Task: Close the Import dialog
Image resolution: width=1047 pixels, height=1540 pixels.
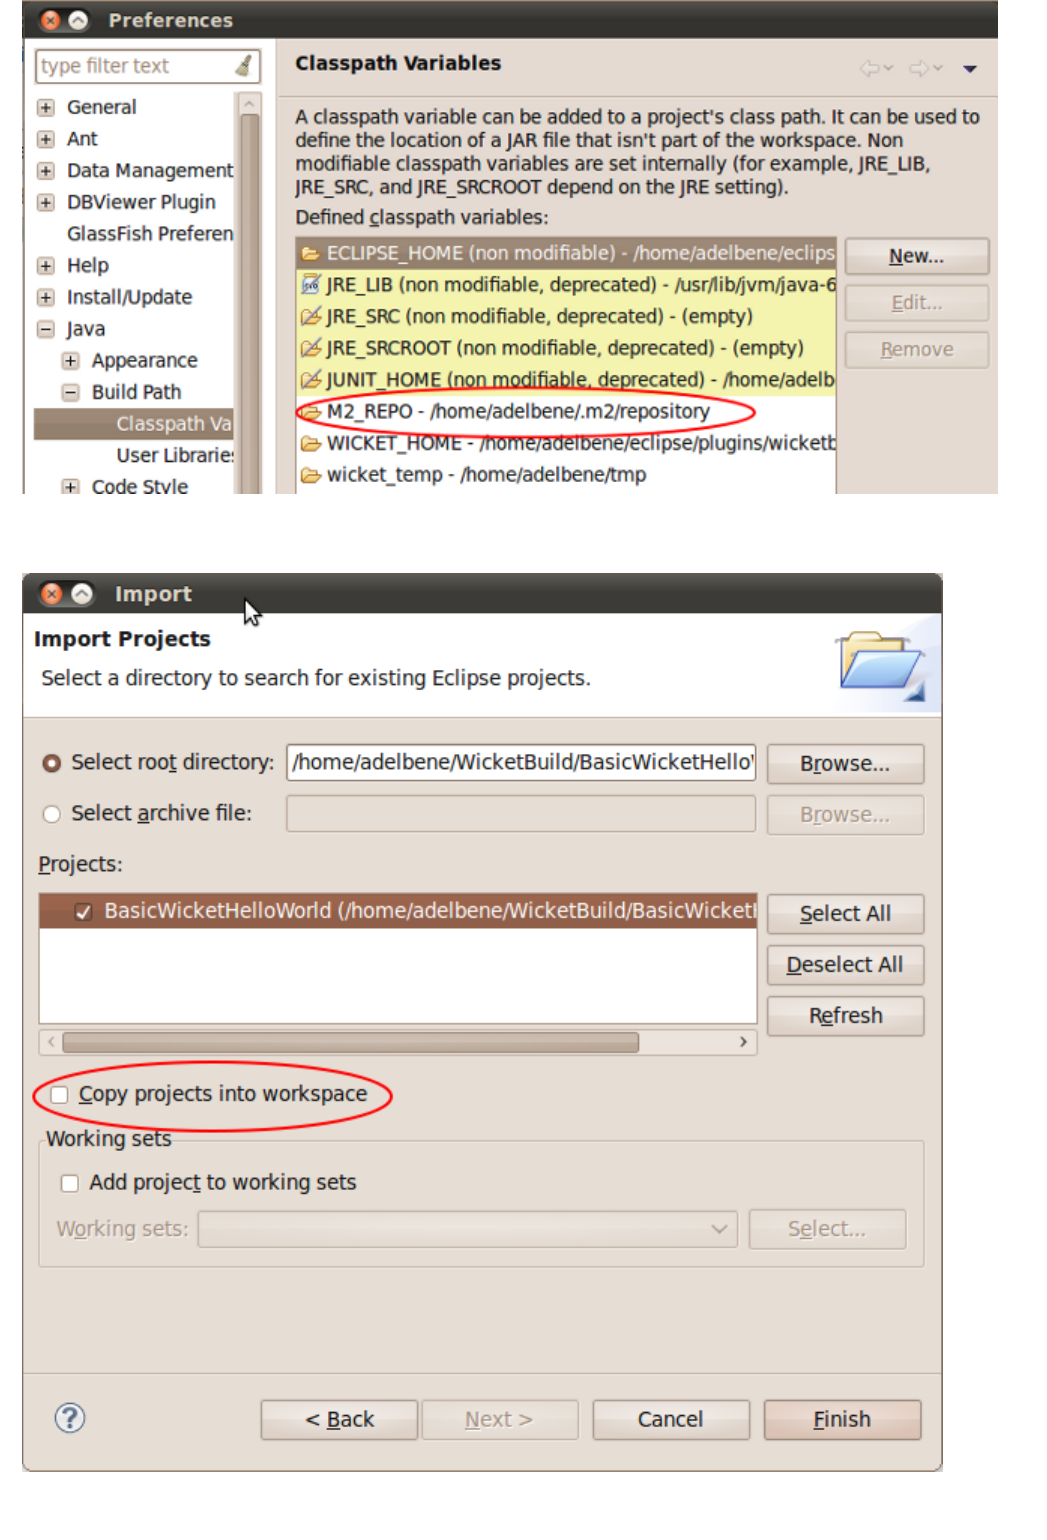Action: point(53,594)
